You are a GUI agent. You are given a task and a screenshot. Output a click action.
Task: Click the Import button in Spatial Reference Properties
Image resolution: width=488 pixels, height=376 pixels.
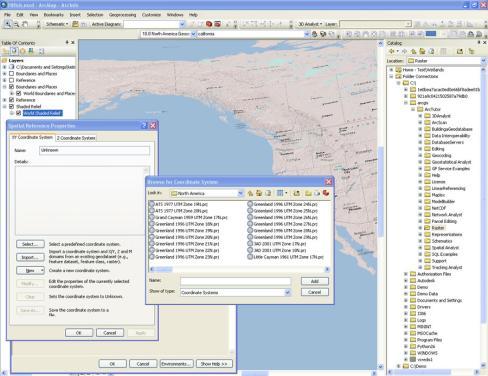pyautogui.click(x=30, y=257)
